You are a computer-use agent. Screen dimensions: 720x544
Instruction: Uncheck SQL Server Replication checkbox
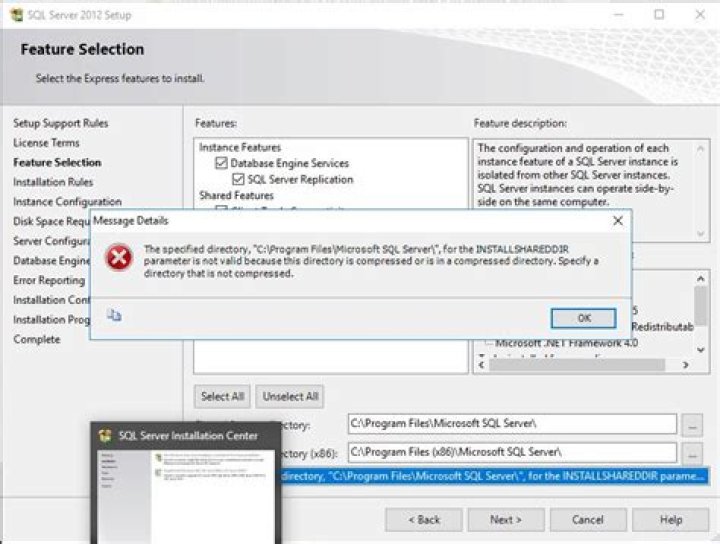[x=238, y=179]
